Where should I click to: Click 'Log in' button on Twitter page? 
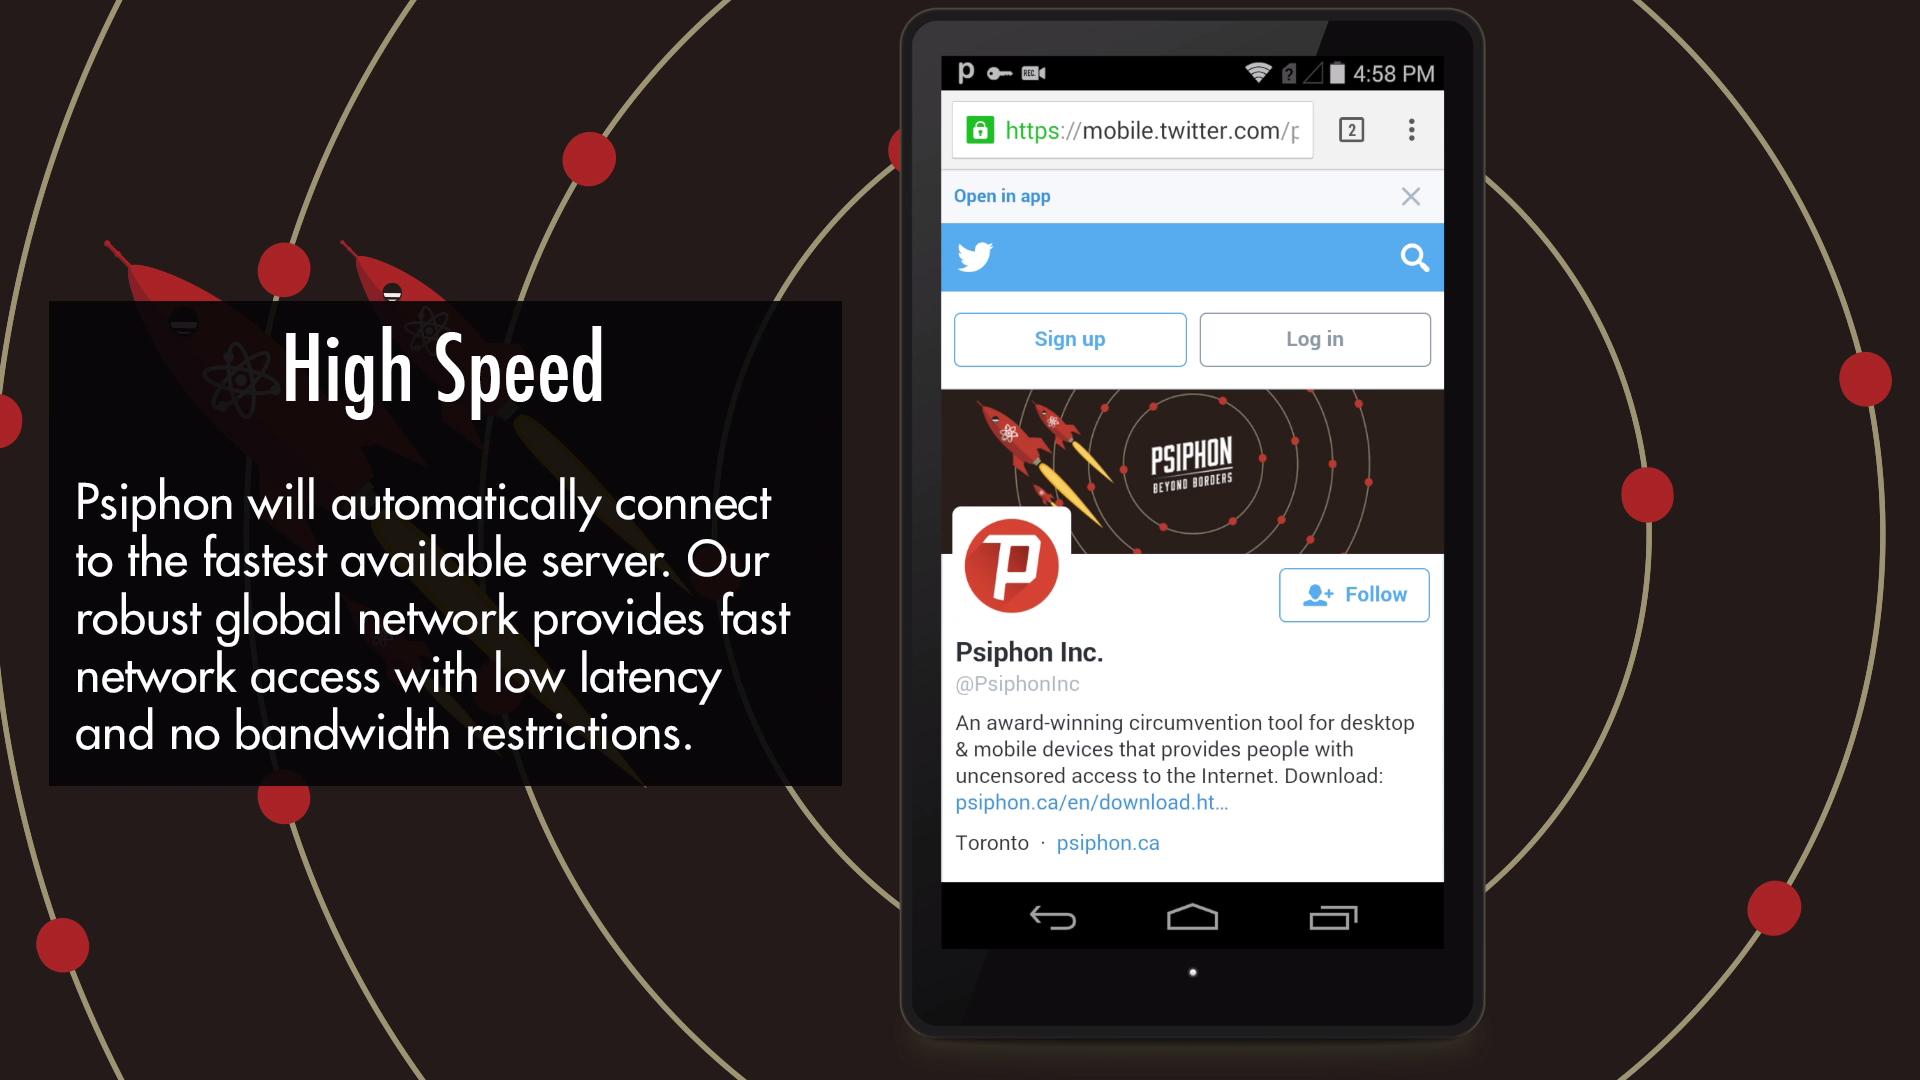coord(1315,339)
